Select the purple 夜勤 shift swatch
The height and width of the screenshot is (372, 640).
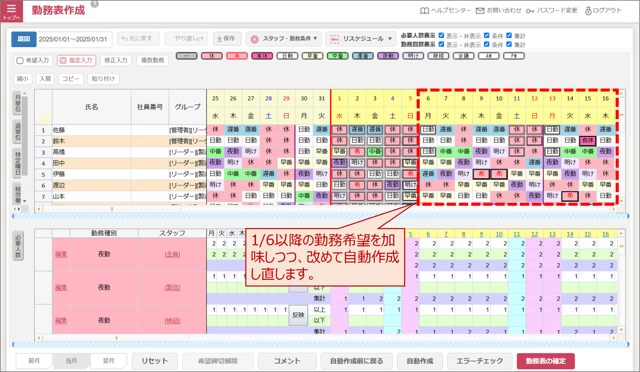(388, 56)
